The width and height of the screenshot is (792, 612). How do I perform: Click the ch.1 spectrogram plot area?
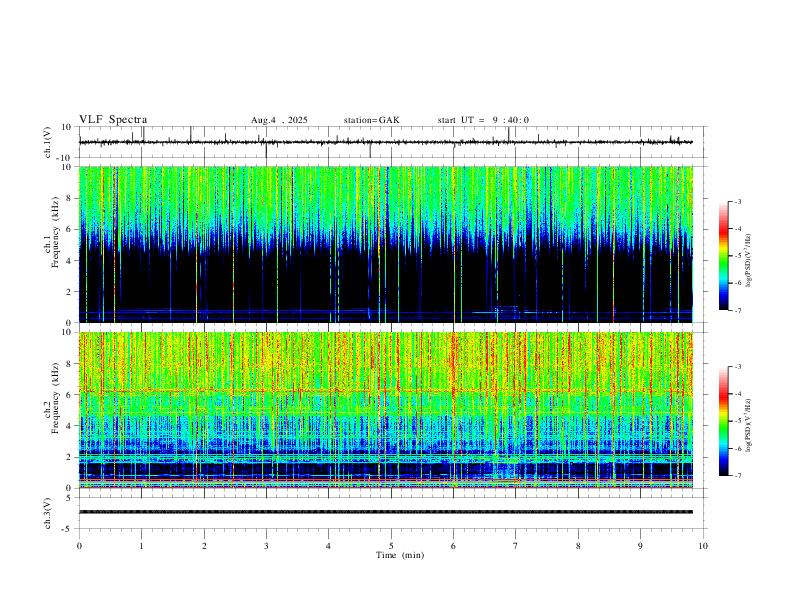tap(386, 244)
